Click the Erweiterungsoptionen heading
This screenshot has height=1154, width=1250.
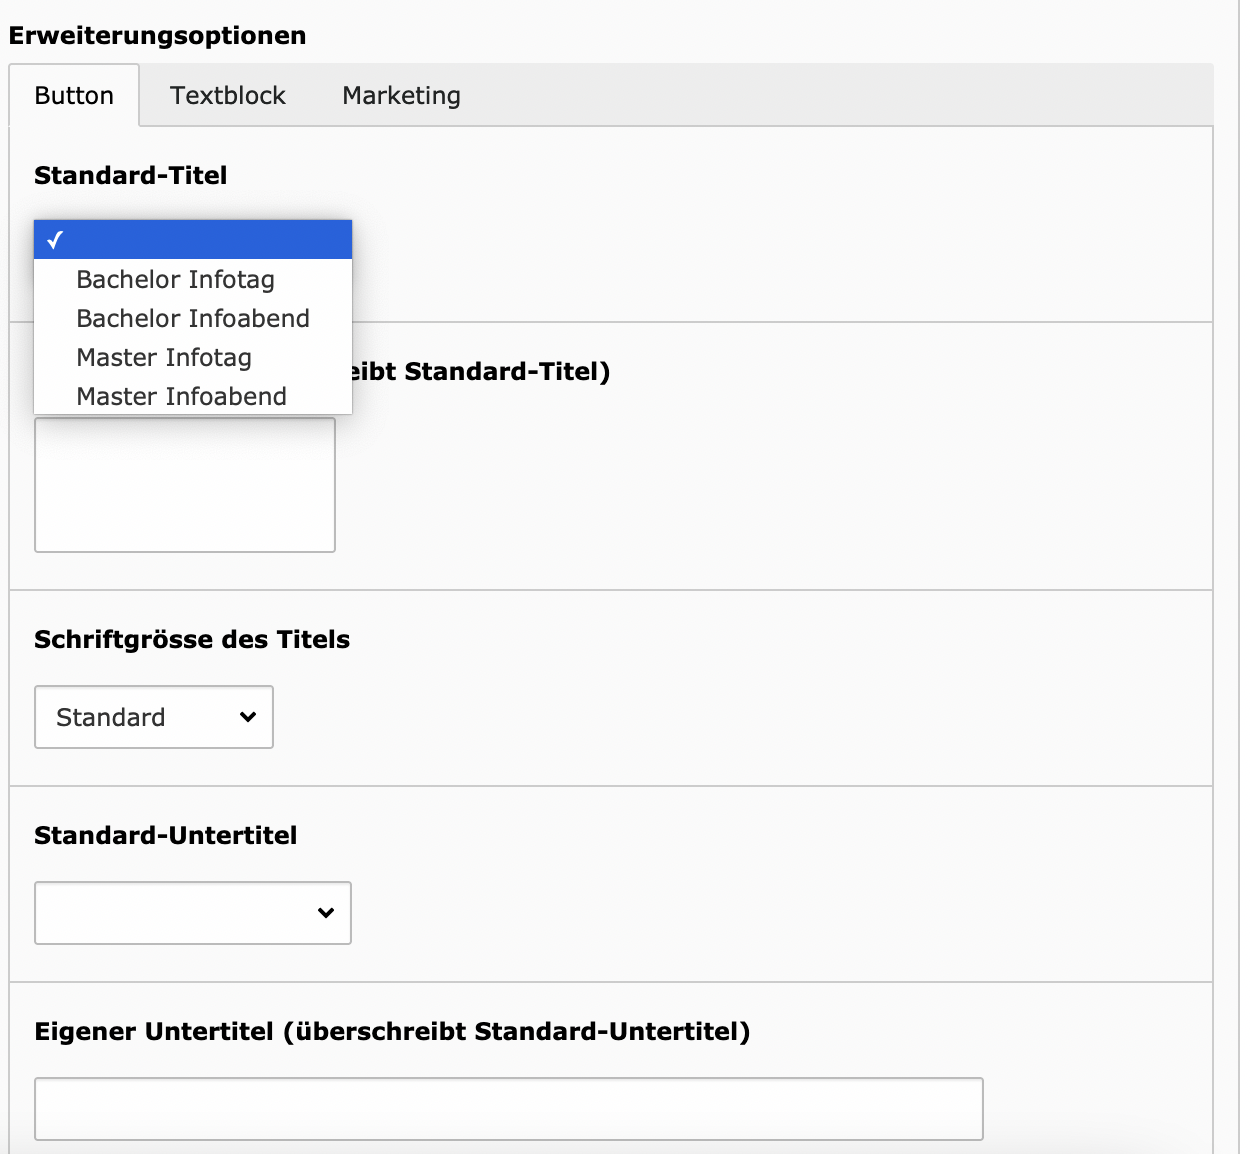[158, 36]
